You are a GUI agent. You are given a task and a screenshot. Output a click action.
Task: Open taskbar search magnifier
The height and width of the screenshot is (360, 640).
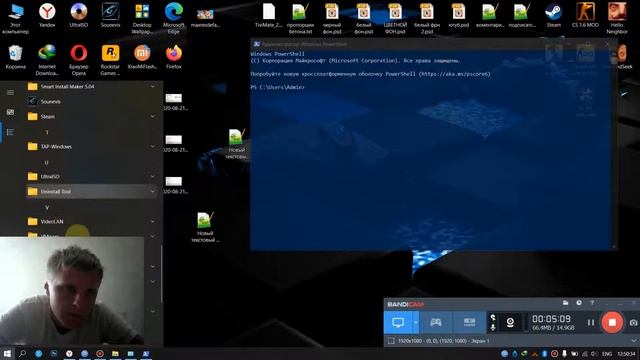tap(22, 353)
